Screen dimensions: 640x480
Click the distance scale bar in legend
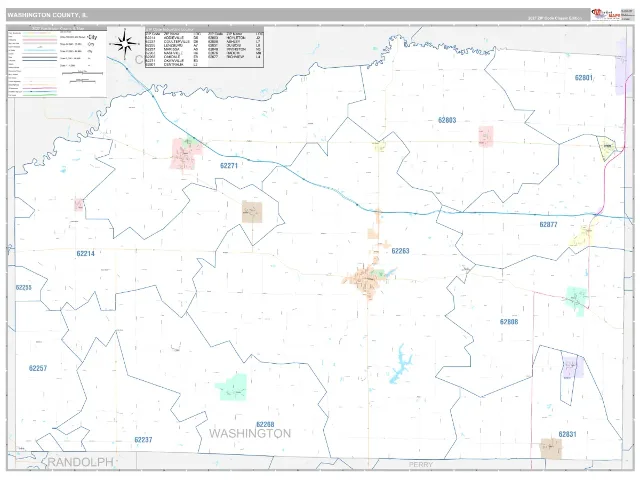[82, 73]
